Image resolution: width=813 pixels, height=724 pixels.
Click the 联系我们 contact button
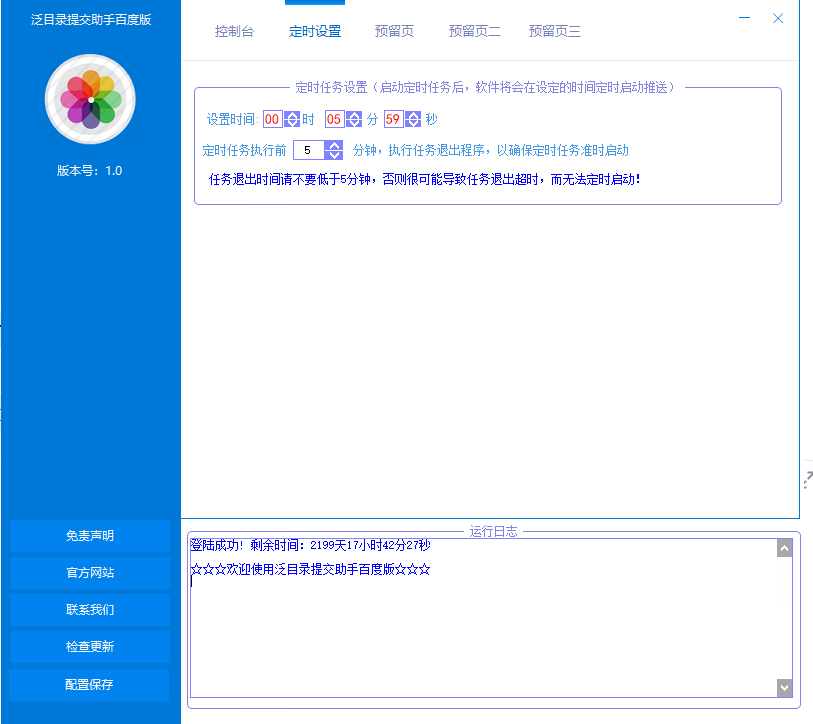point(90,609)
